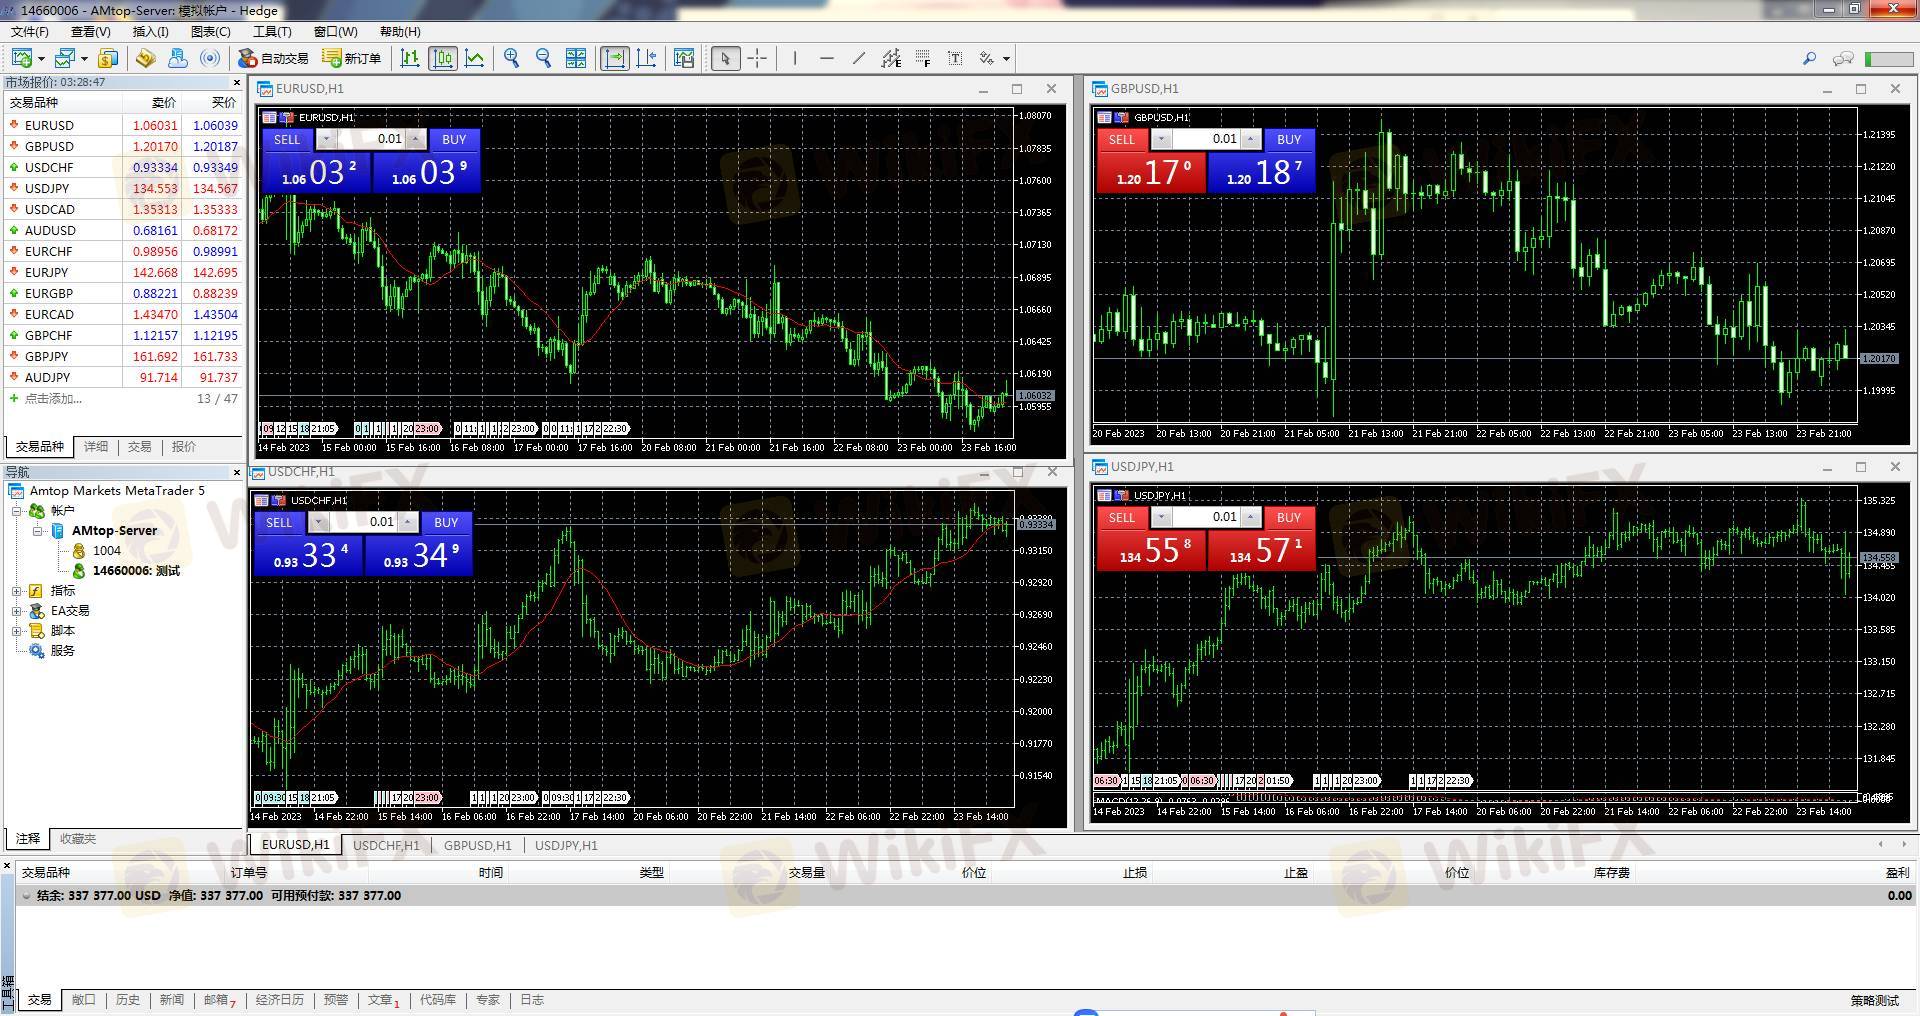This screenshot has height=1016, width=1920.
Task: Click SELL on the EURUSD chart
Action: tap(287, 139)
